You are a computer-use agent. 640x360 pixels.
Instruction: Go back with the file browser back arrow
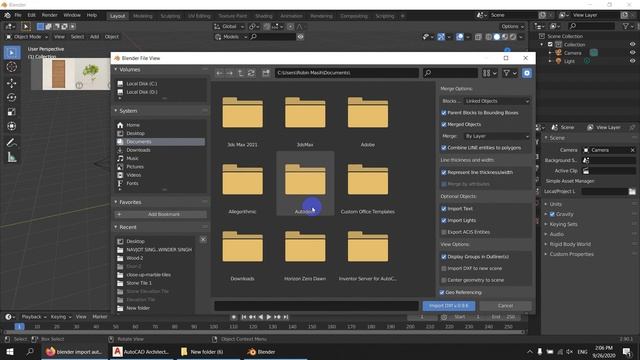tap(220, 73)
